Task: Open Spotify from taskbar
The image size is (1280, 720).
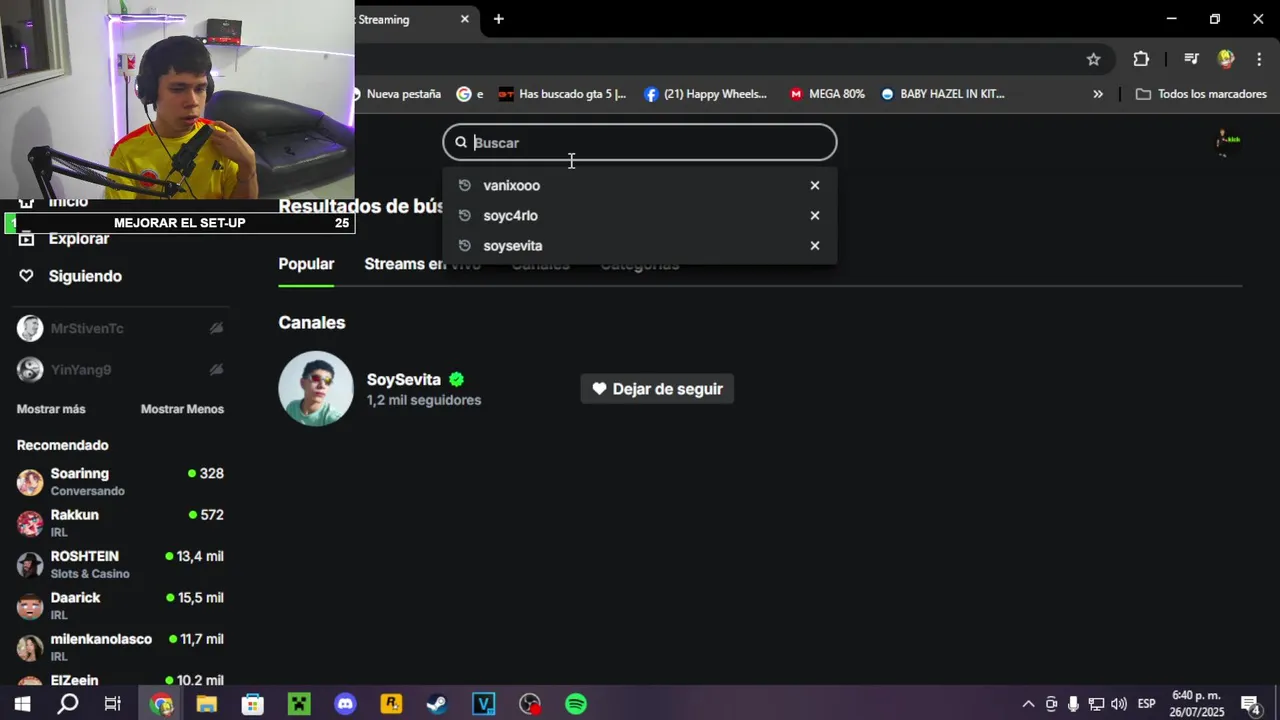Action: click(x=576, y=704)
